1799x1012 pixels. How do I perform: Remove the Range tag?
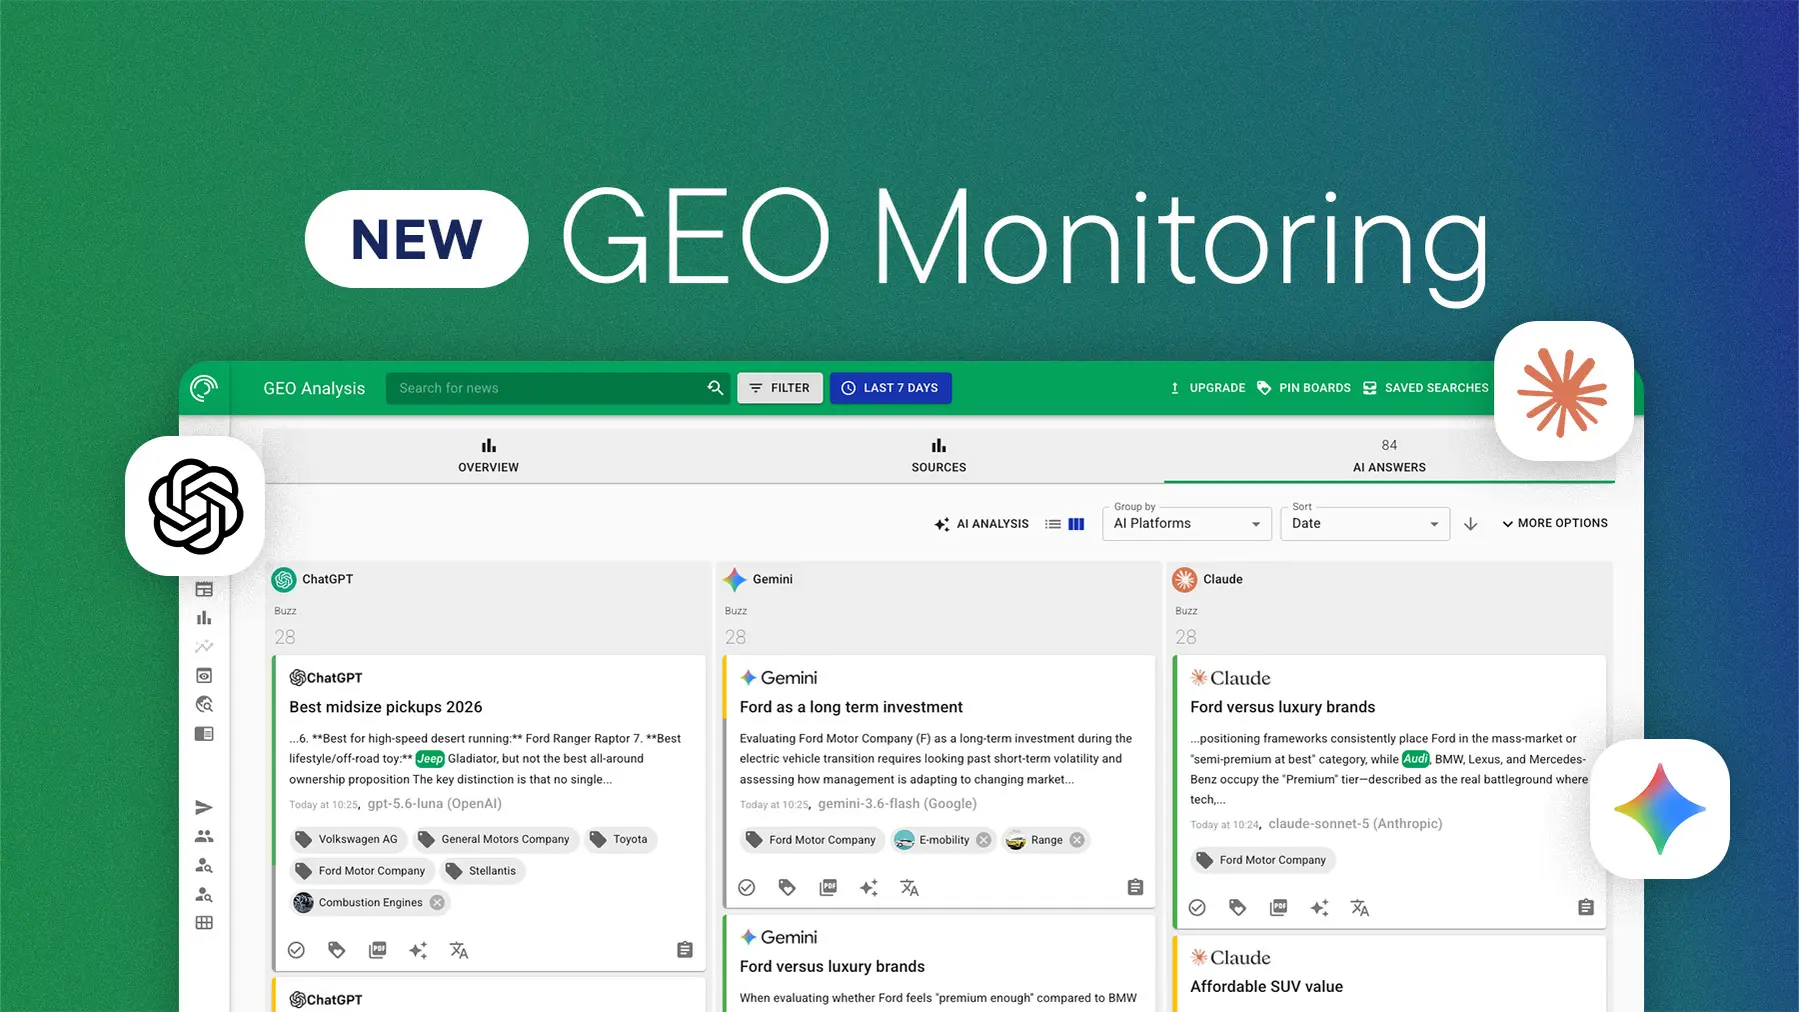point(1077,840)
